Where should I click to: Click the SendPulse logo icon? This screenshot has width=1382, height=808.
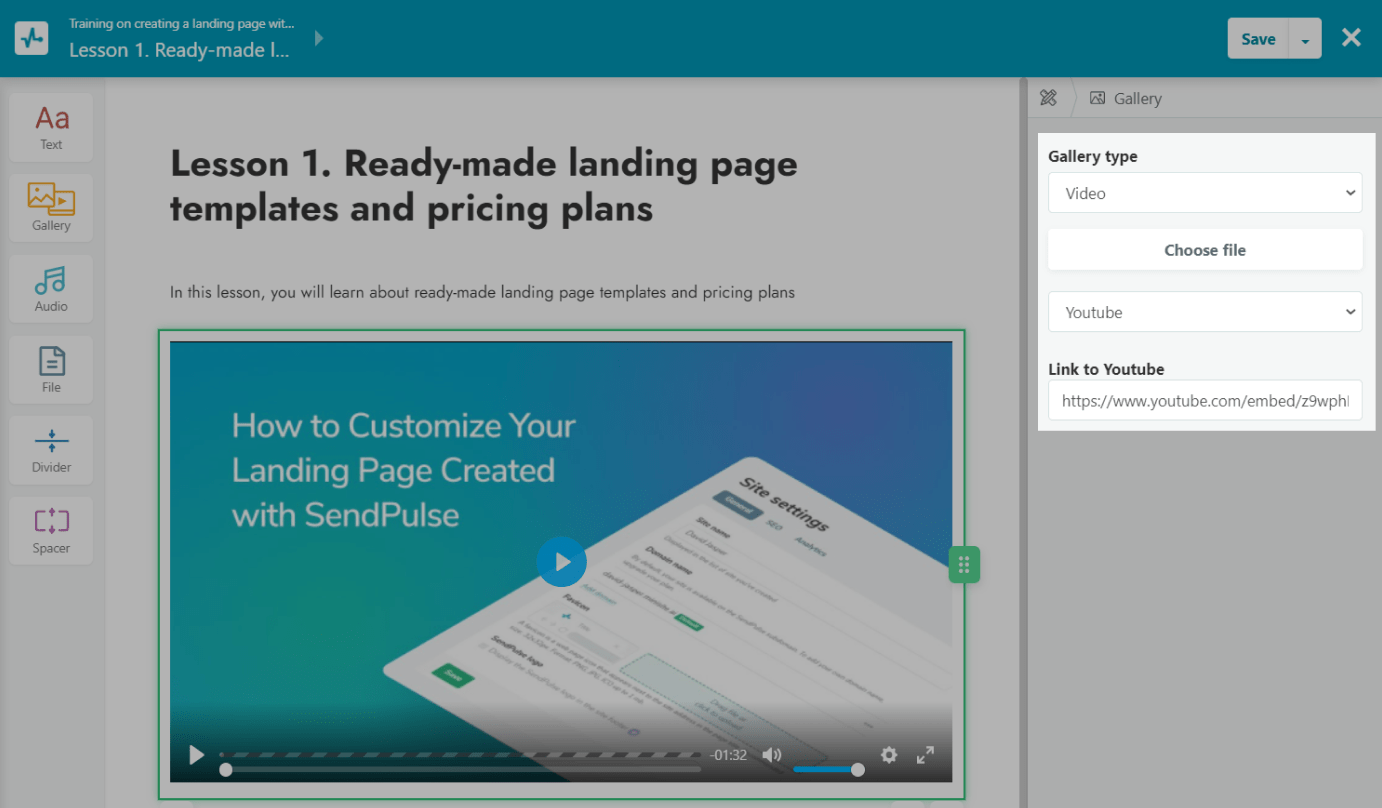[33, 38]
